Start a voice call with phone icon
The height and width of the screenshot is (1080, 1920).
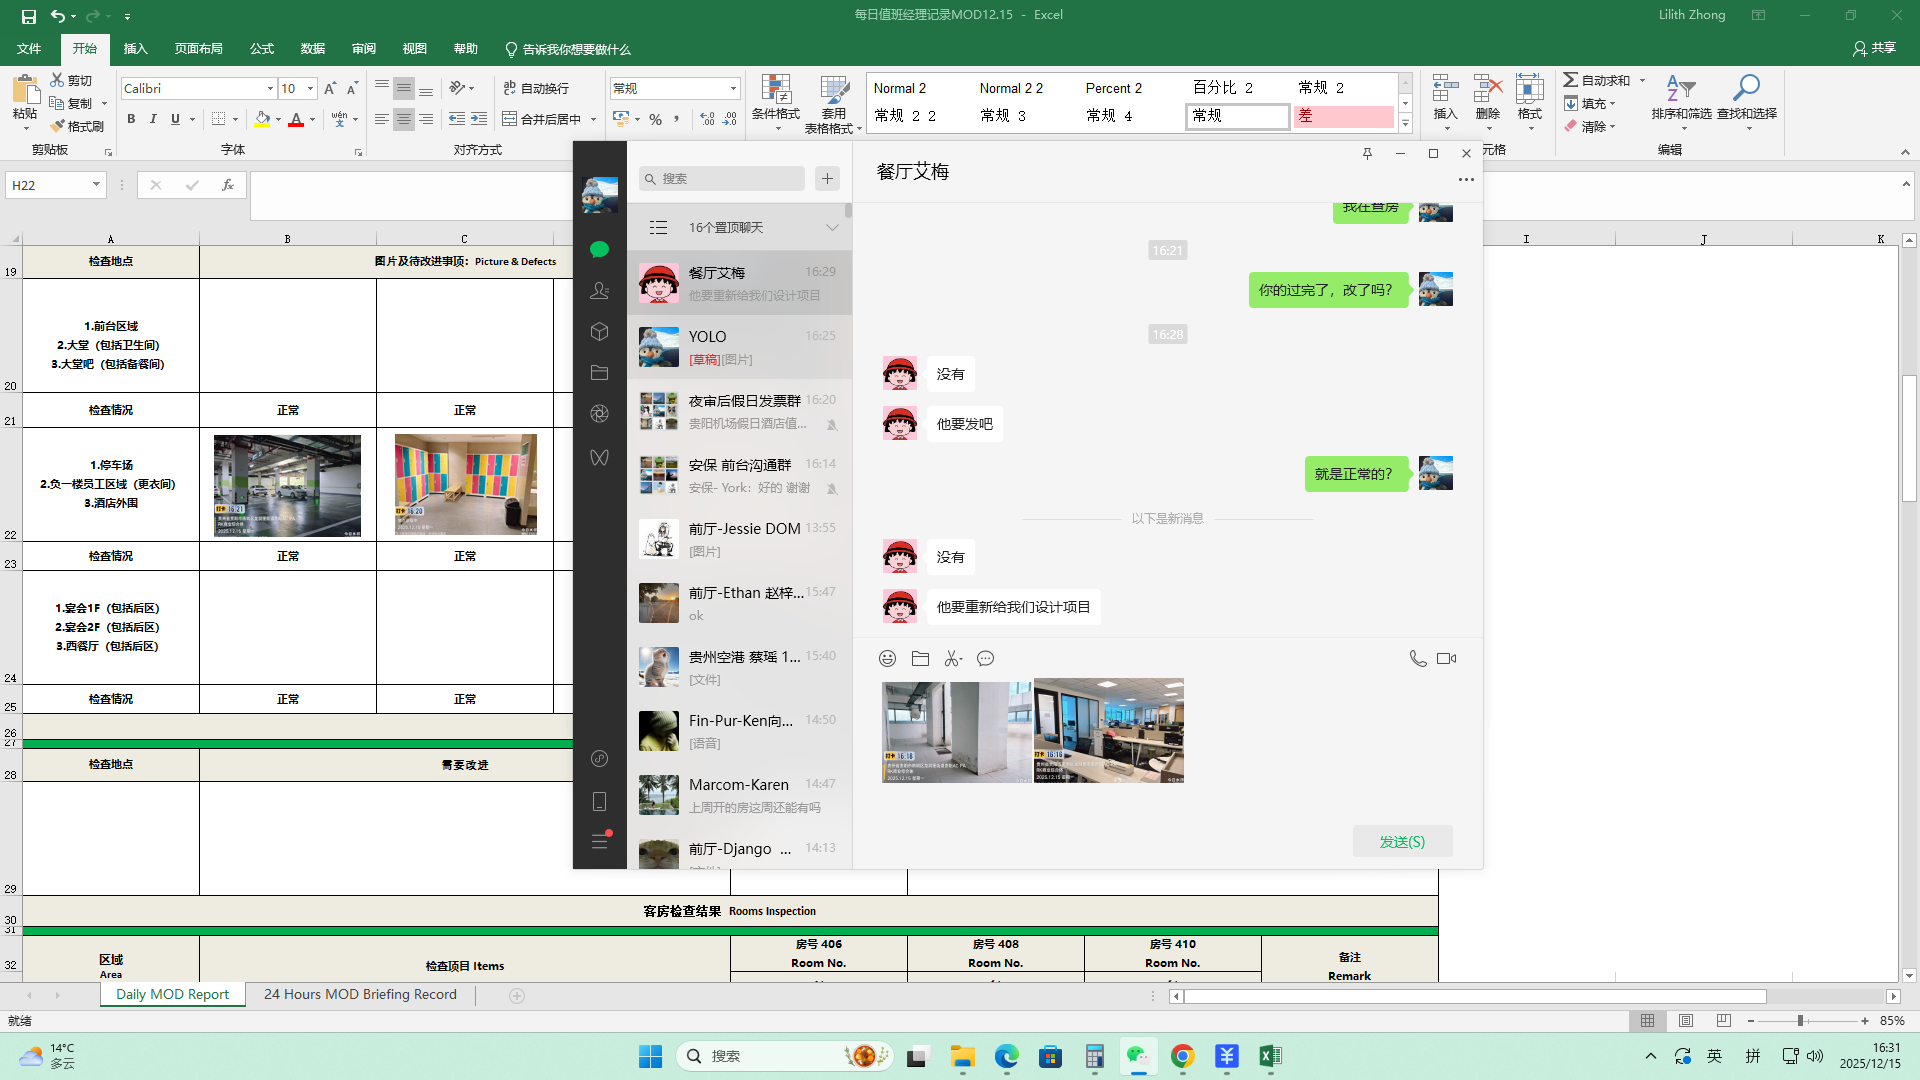pyautogui.click(x=1417, y=658)
